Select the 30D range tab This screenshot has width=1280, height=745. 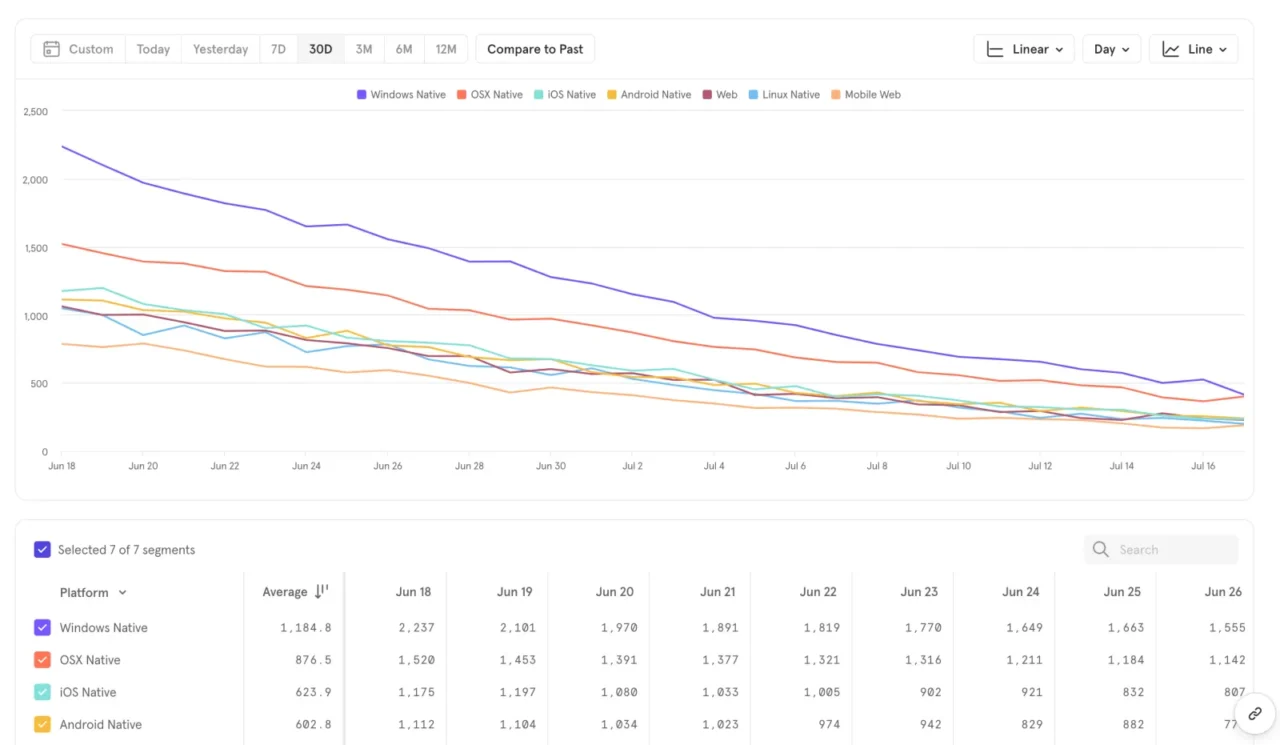click(320, 49)
